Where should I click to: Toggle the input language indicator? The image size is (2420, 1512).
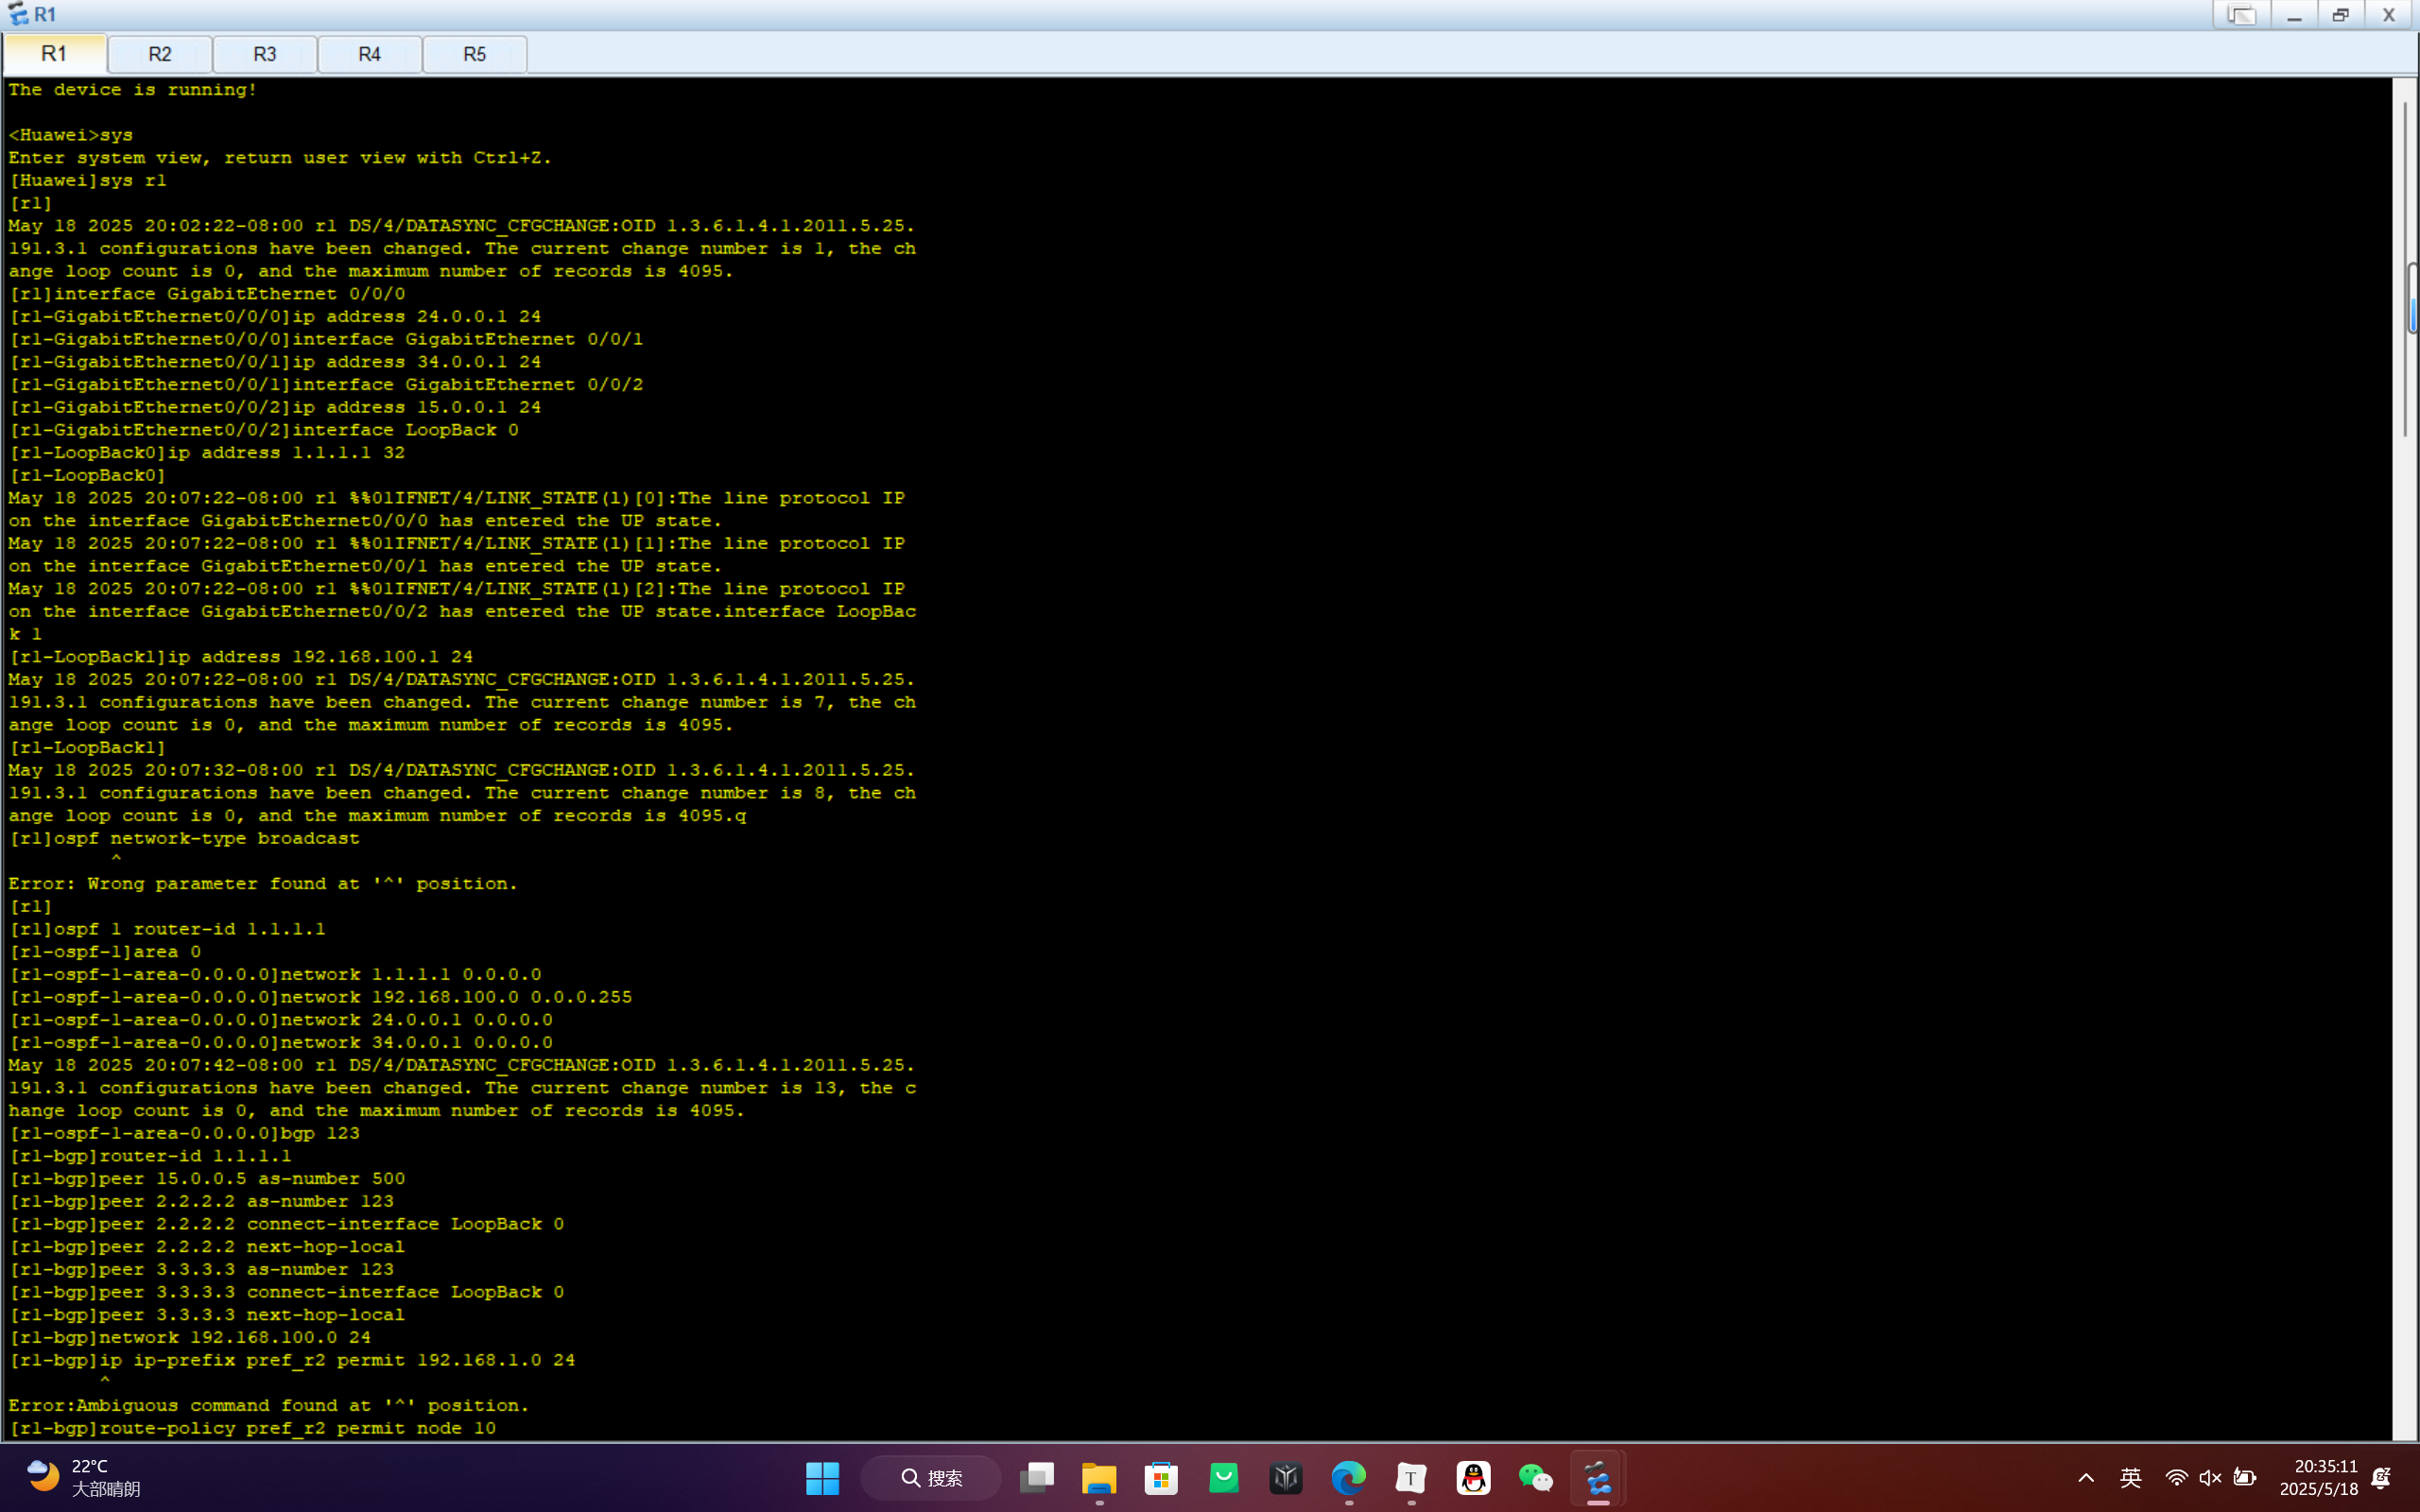click(2130, 1478)
